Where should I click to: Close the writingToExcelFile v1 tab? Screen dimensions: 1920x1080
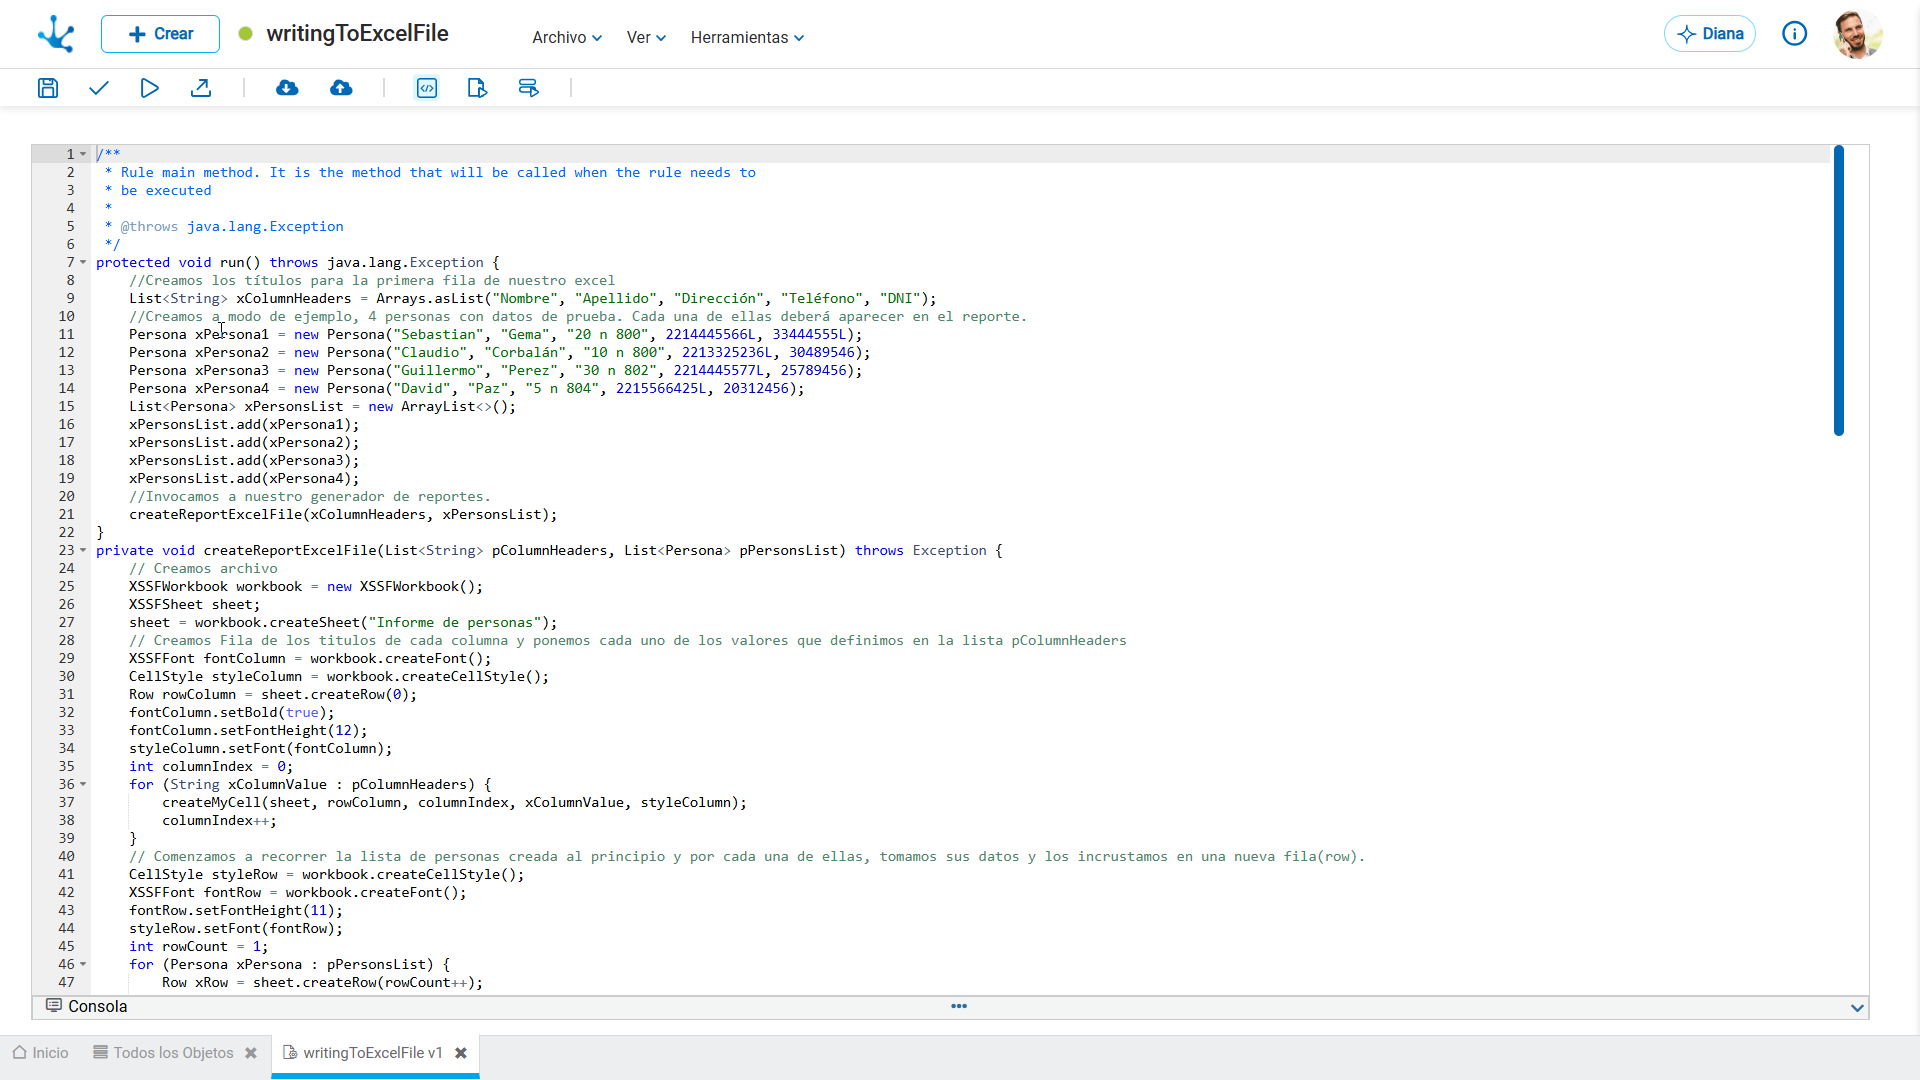(x=461, y=1053)
